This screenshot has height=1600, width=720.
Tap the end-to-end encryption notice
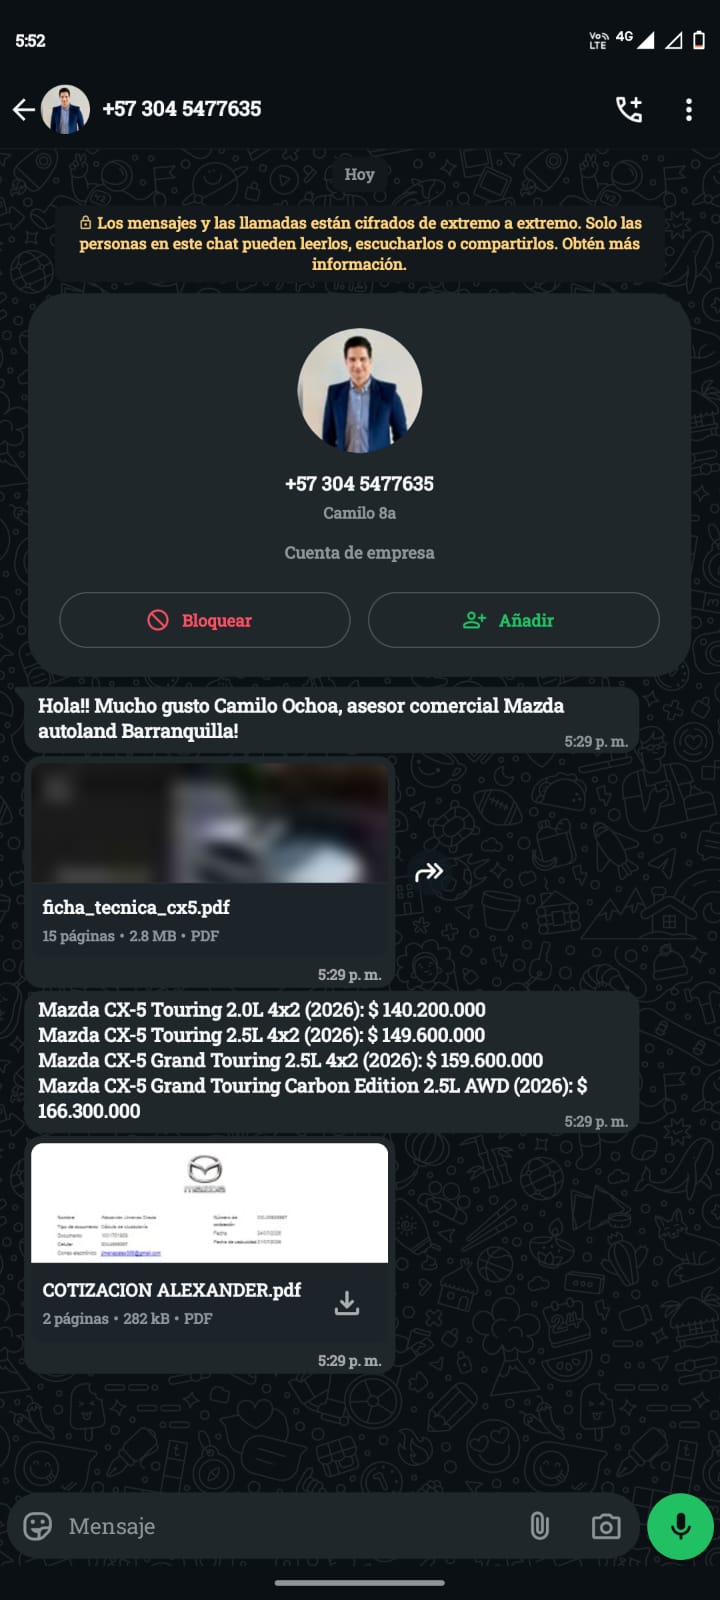pyautogui.click(x=360, y=244)
